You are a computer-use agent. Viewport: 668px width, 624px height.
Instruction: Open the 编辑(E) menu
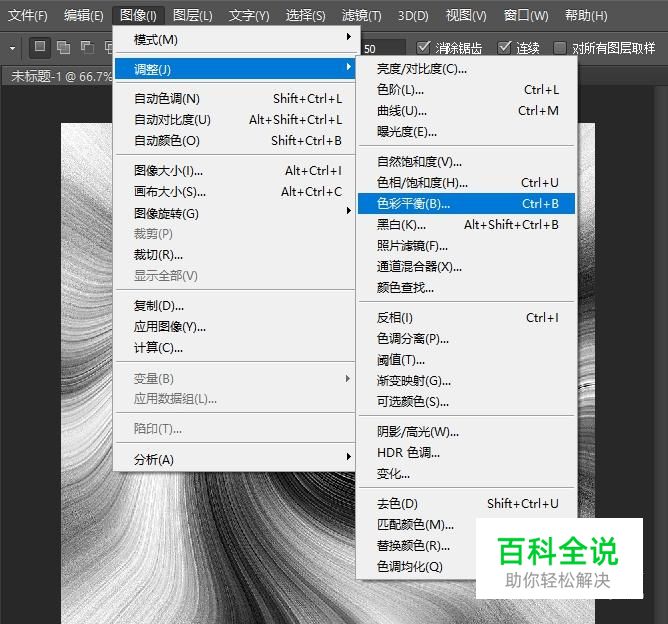(84, 15)
